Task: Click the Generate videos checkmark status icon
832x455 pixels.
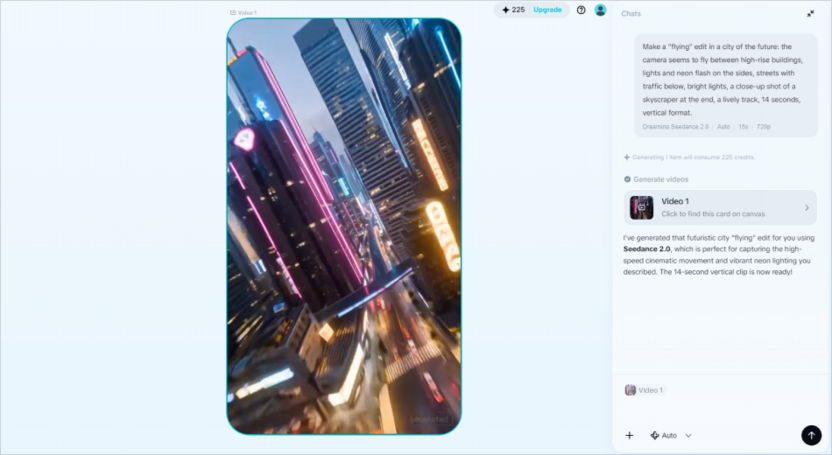Action: (627, 179)
